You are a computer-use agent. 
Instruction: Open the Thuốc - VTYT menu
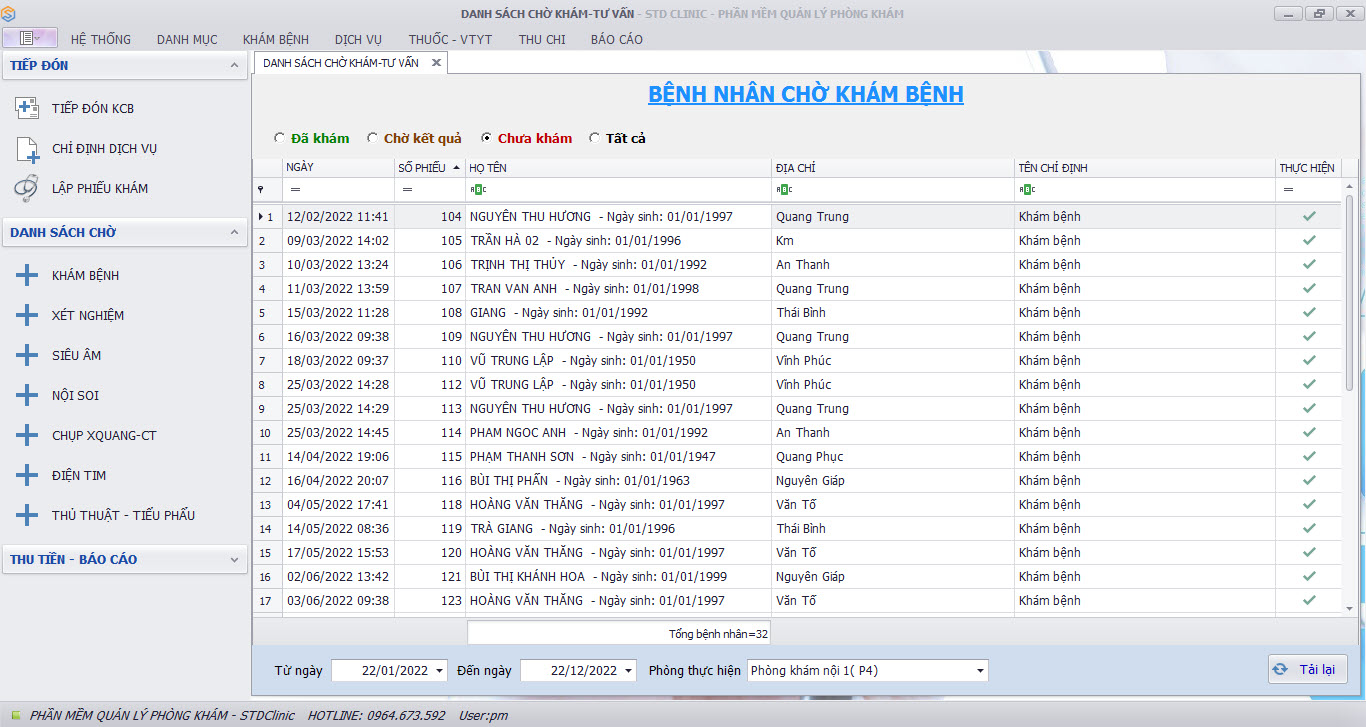[x=450, y=39]
